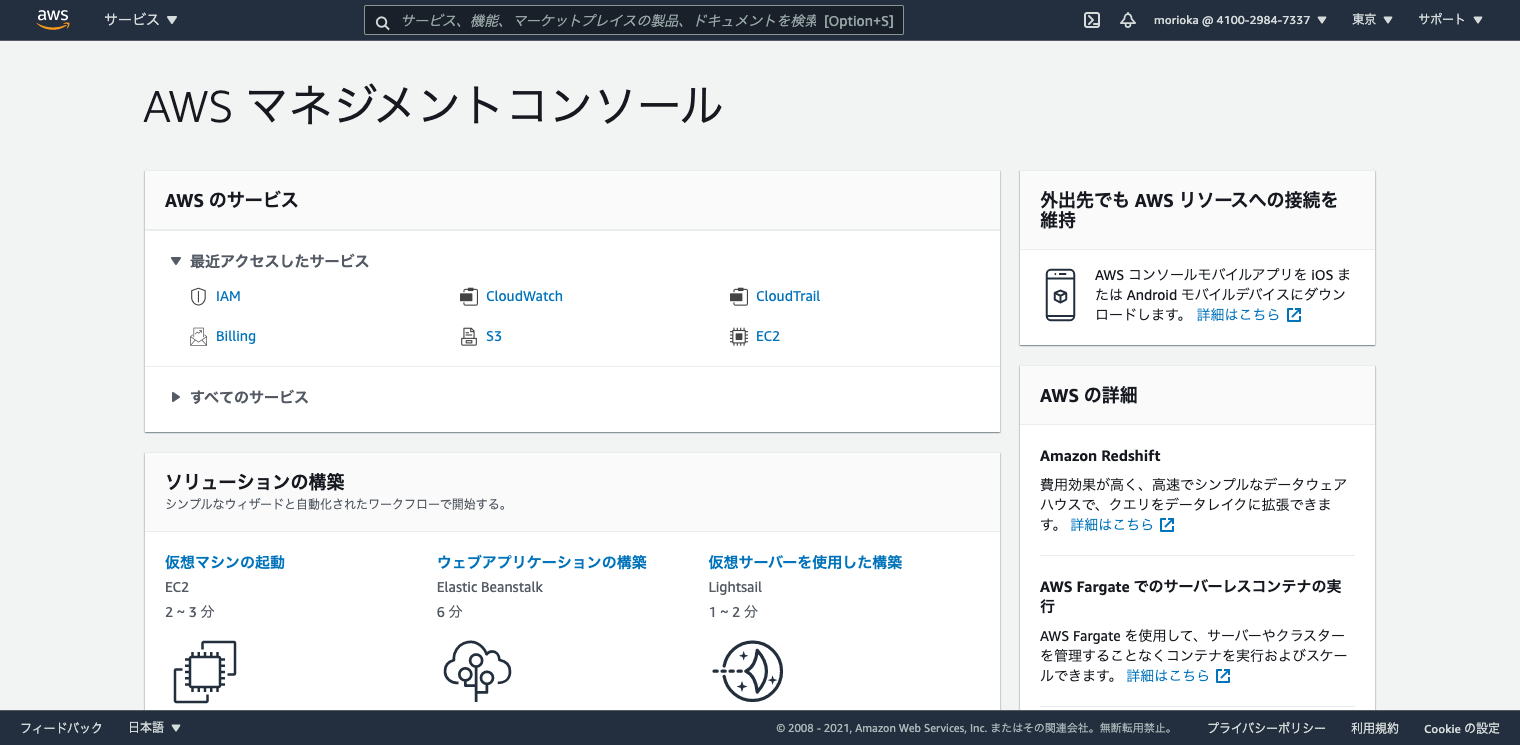Open the 東京 region selector
1520x745 pixels.
[1372, 20]
